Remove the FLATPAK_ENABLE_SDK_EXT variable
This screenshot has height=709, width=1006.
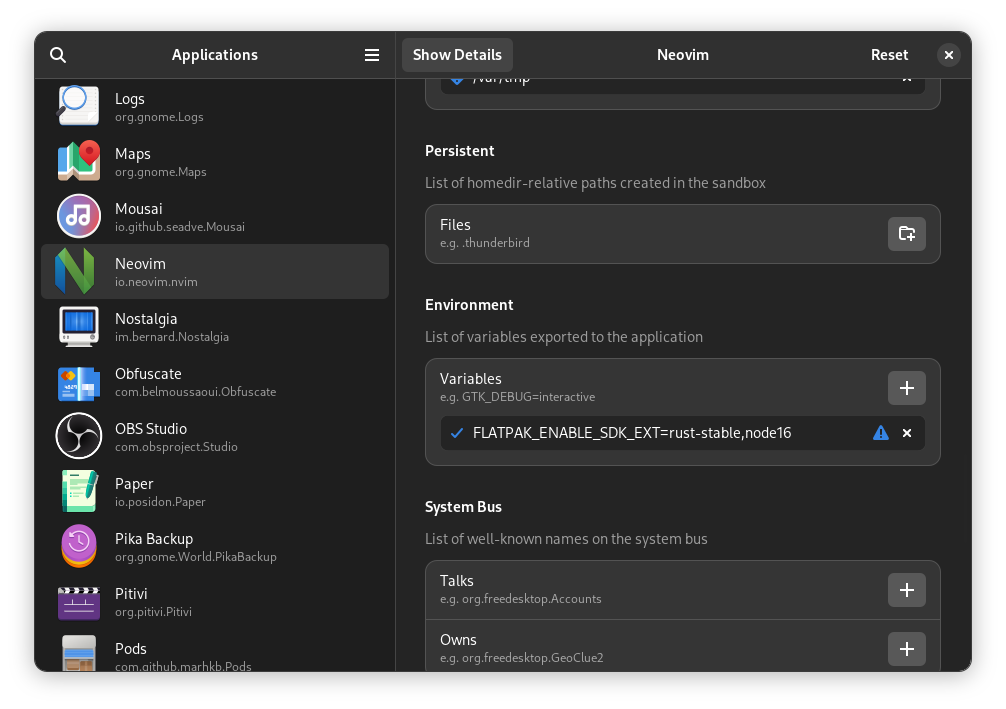point(906,433)
